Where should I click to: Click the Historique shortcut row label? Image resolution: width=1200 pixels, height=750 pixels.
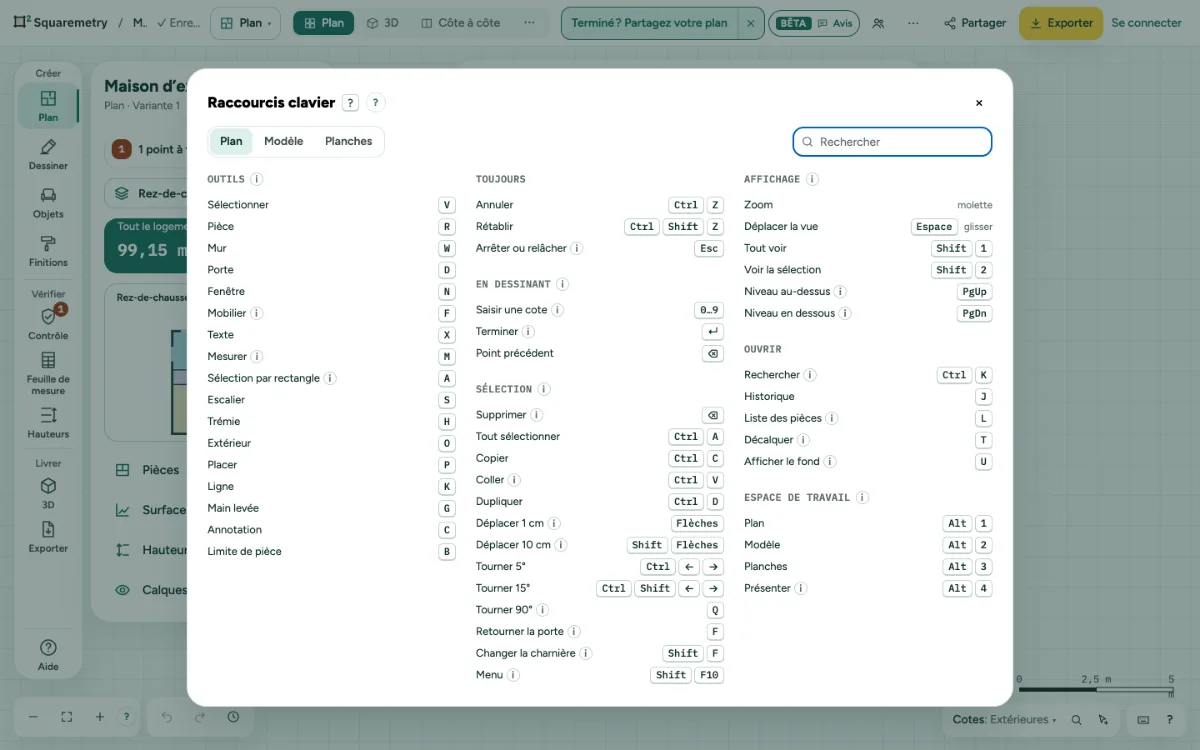pyautogui.click(x=769, y=397)
